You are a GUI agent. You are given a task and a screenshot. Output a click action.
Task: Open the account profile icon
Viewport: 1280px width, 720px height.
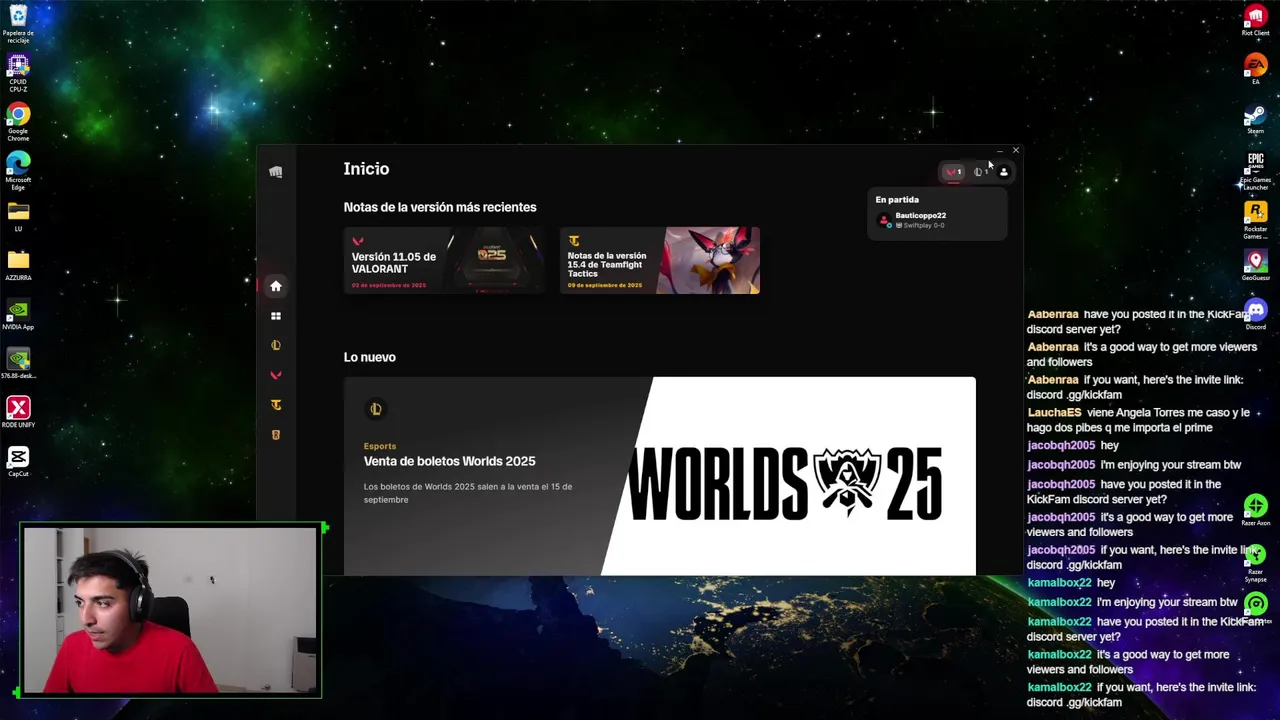pos(1004,172)
